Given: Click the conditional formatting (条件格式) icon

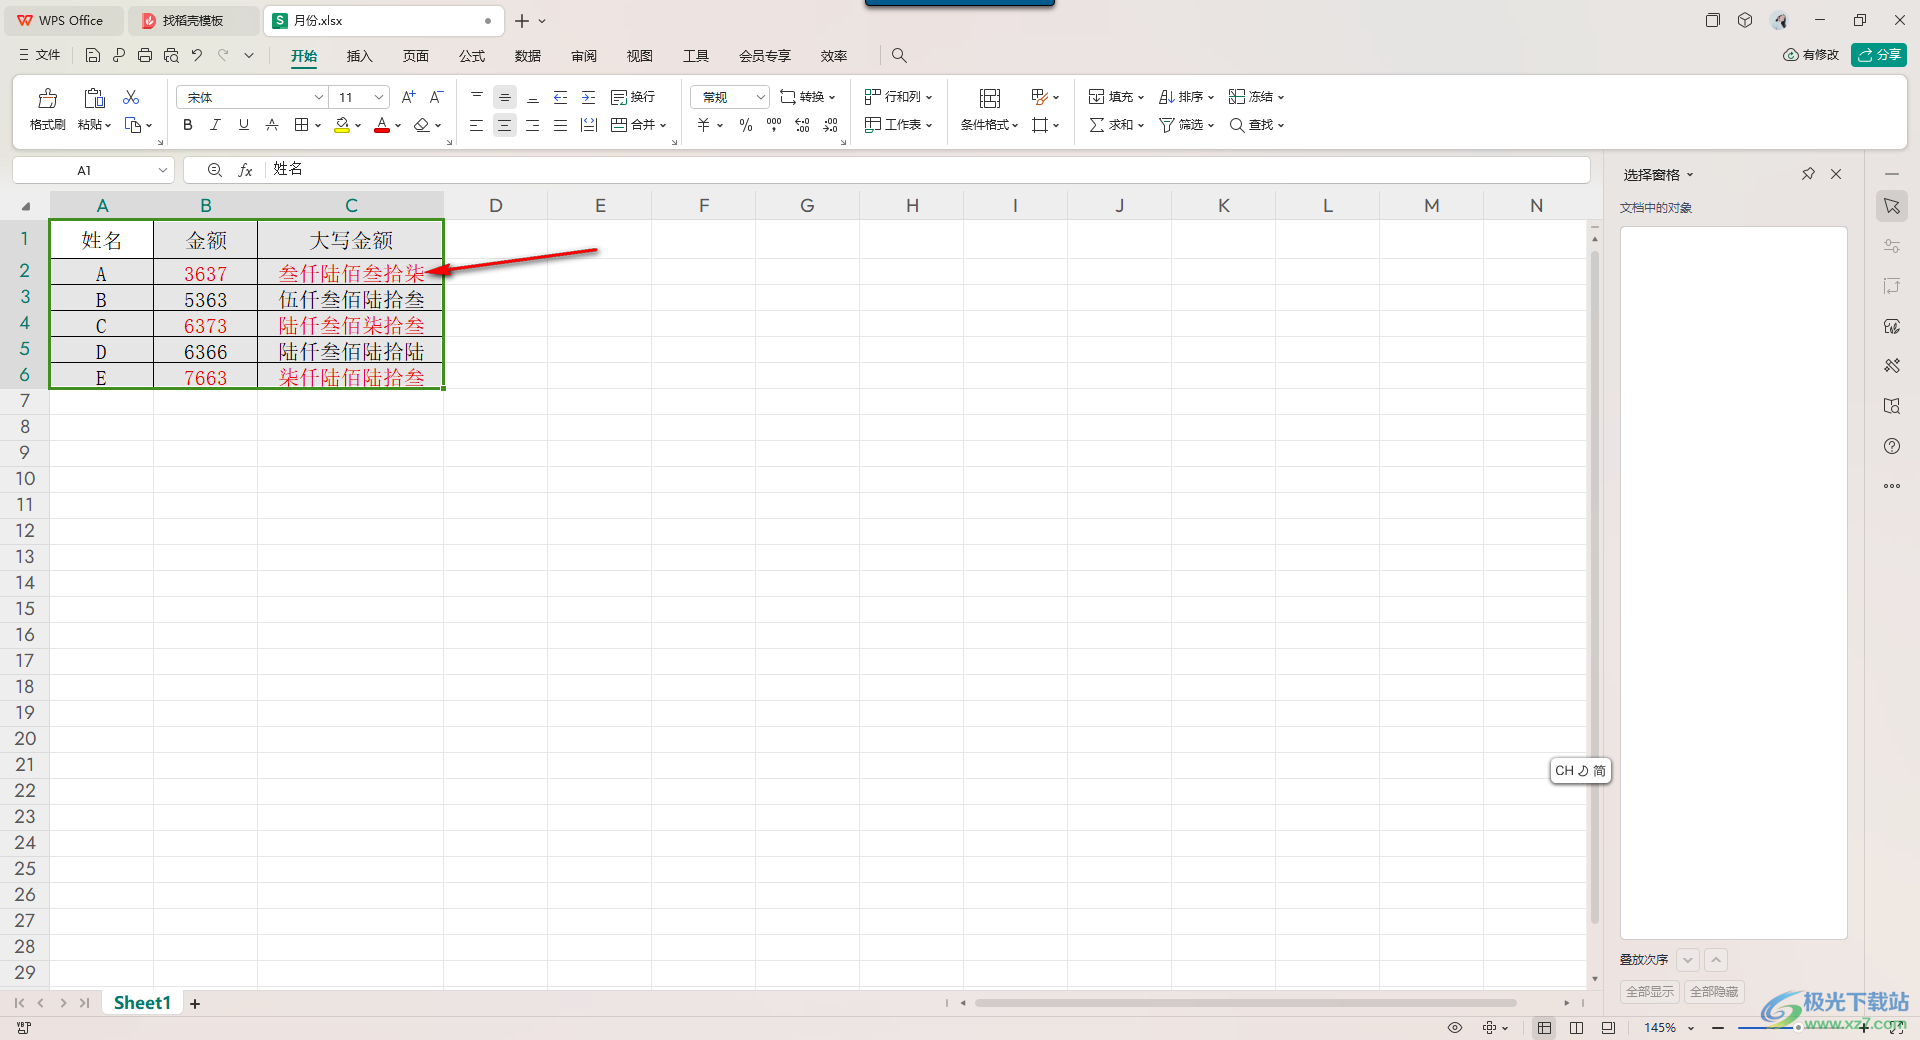Looking at the screenshot, I should pyautogui.click(x=990, y=98).
